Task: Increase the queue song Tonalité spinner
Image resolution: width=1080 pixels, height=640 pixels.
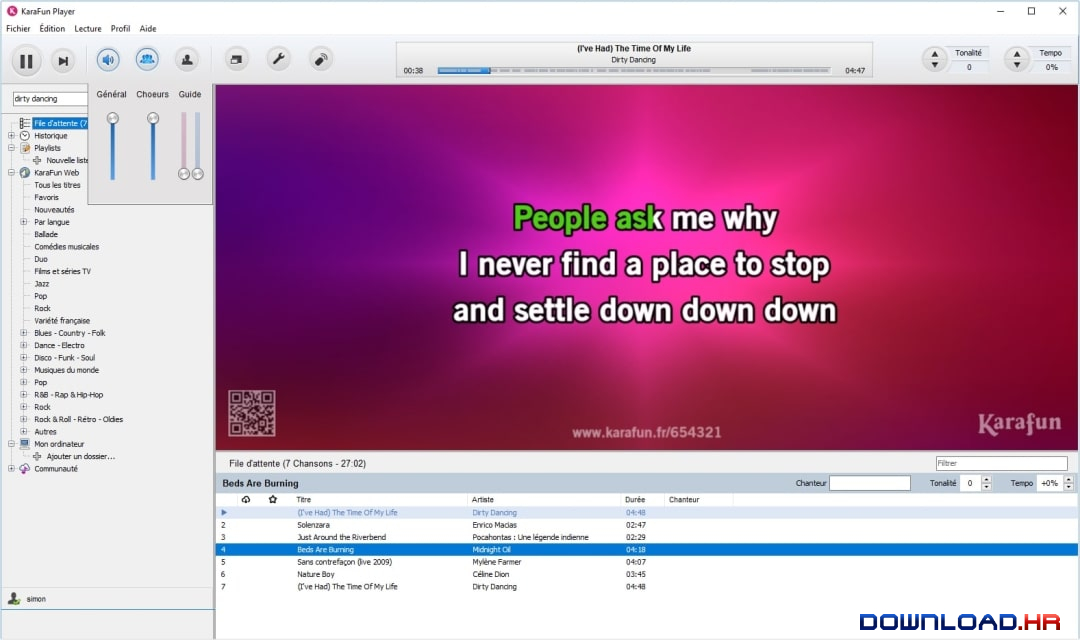Action: 986,479
